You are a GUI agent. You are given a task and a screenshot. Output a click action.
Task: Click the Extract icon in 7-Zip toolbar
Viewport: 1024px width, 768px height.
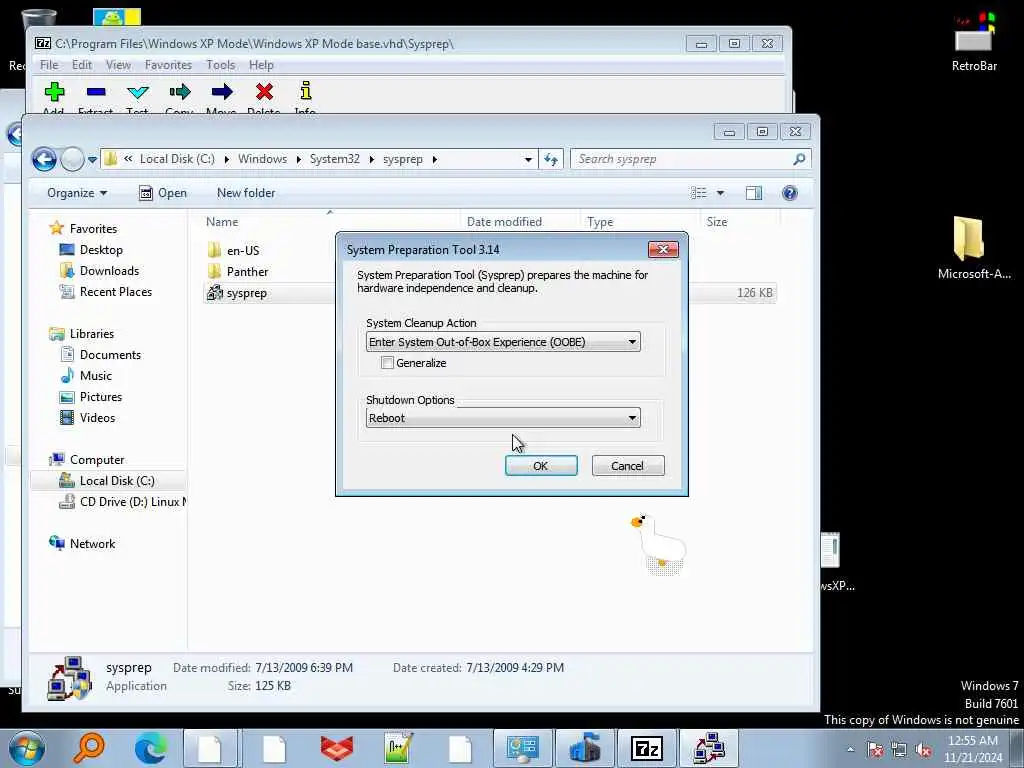[96, 92]
